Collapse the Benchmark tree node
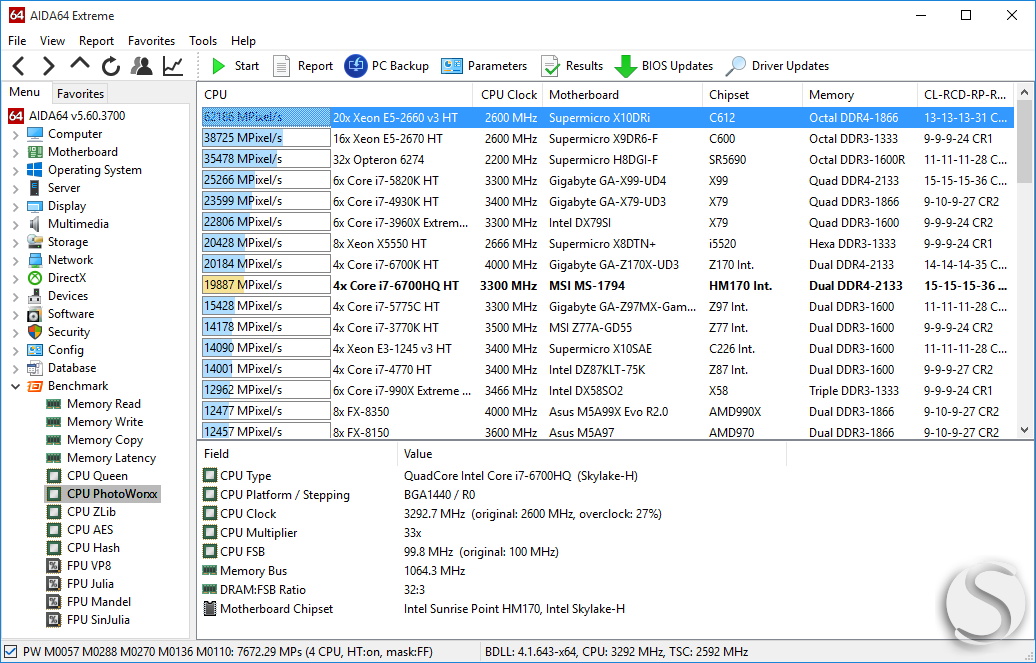The image size is (1036, 663). click(x=16, y=386)
